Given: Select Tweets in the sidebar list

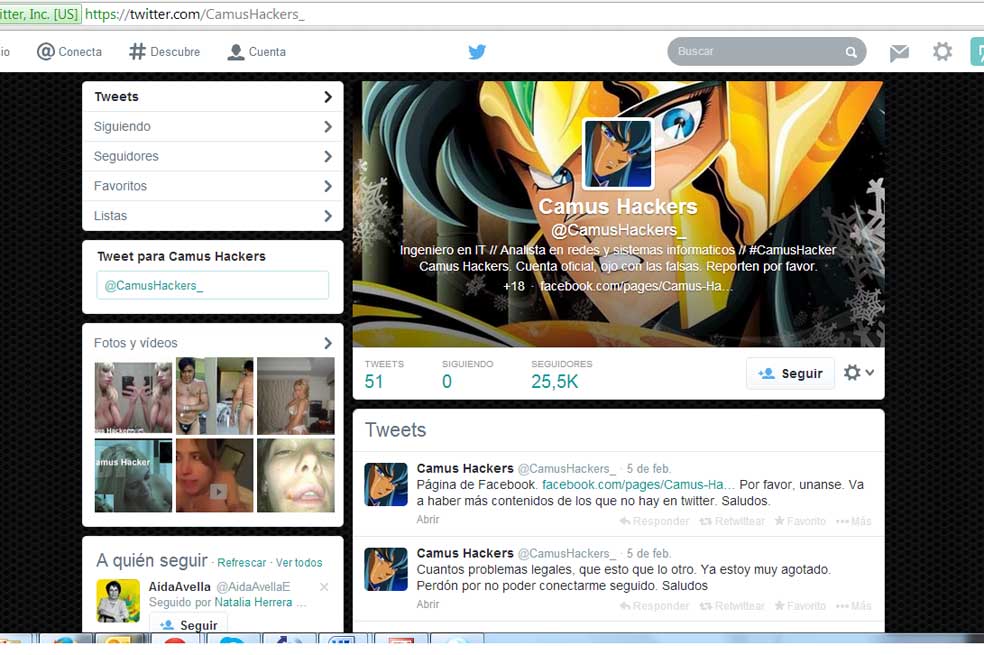Looking at the screenshot, I should click(x=213, y=97).
